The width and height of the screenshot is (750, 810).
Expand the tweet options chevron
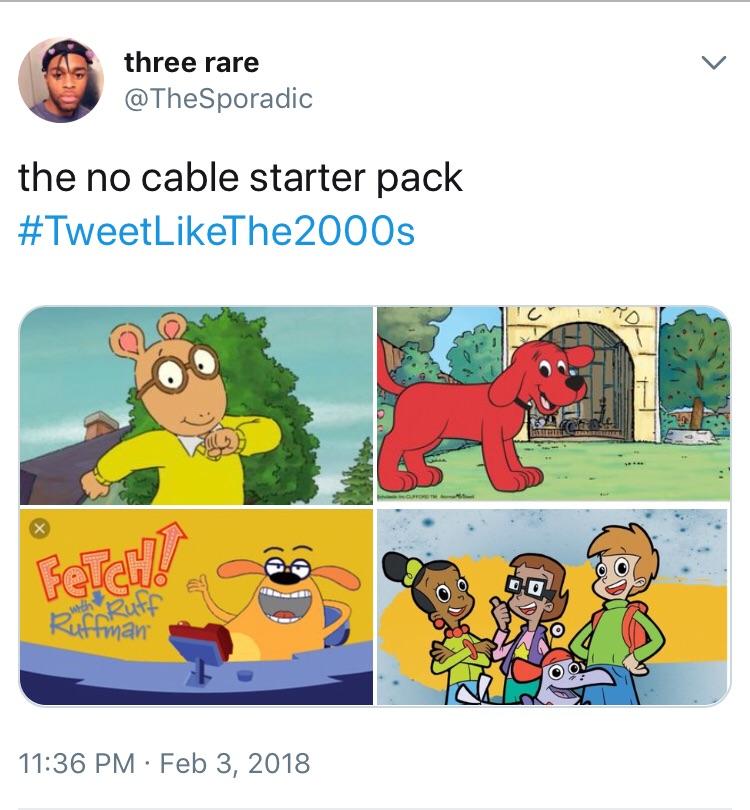point(714,63)
